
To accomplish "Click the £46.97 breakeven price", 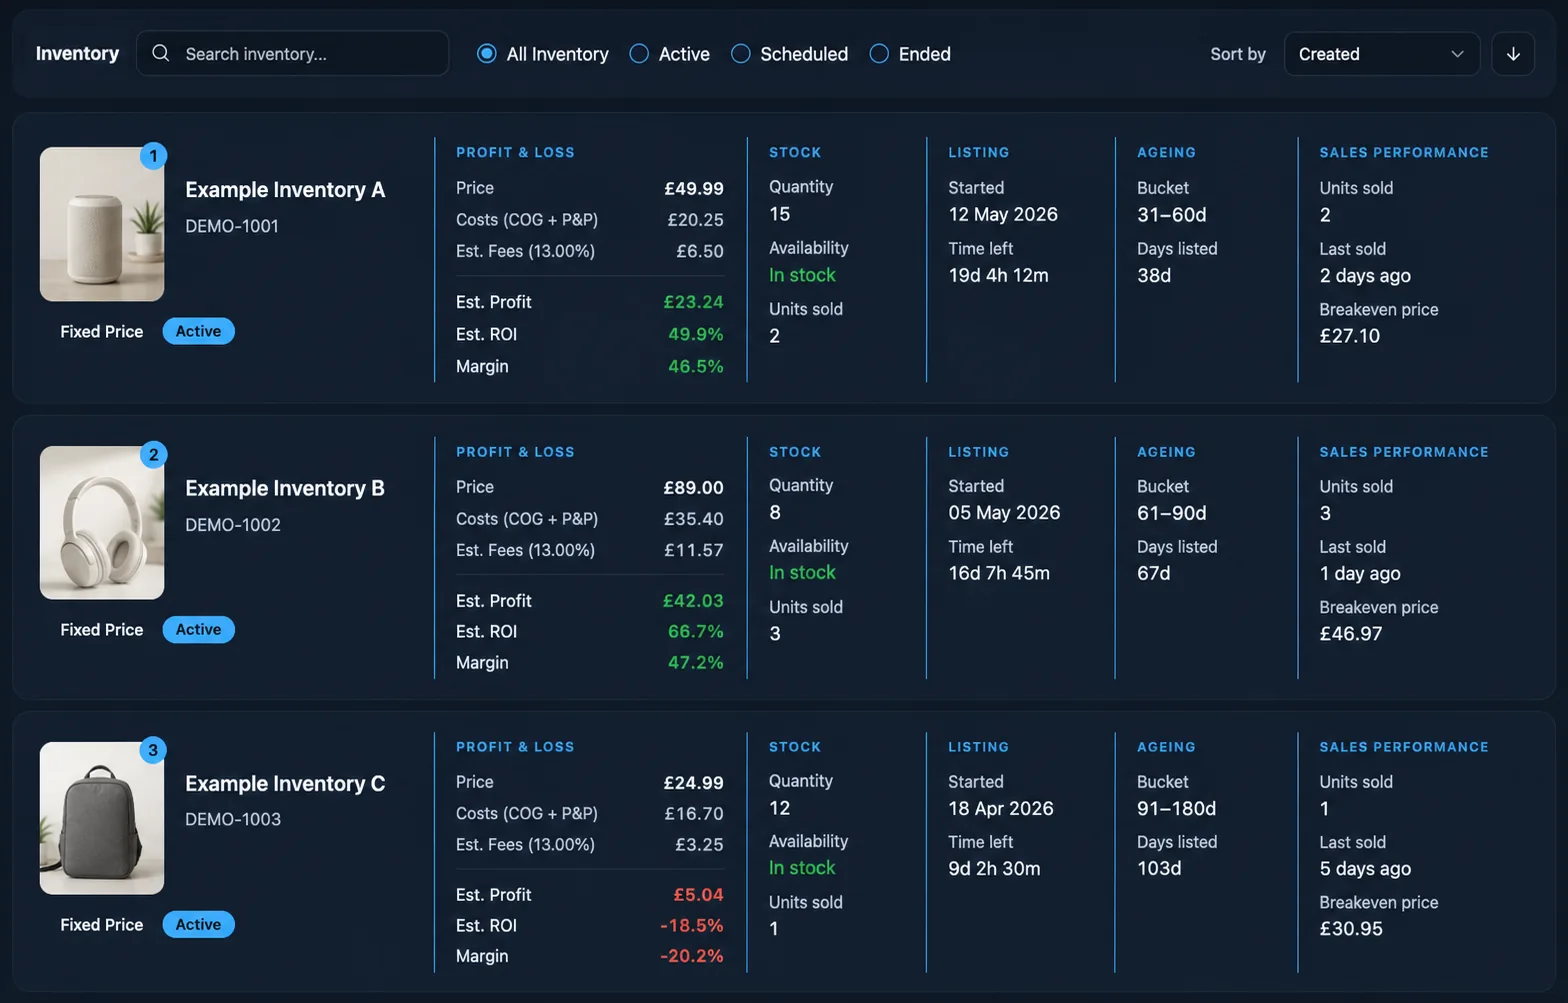I will pyautogui.click(x=1350, y=633).
